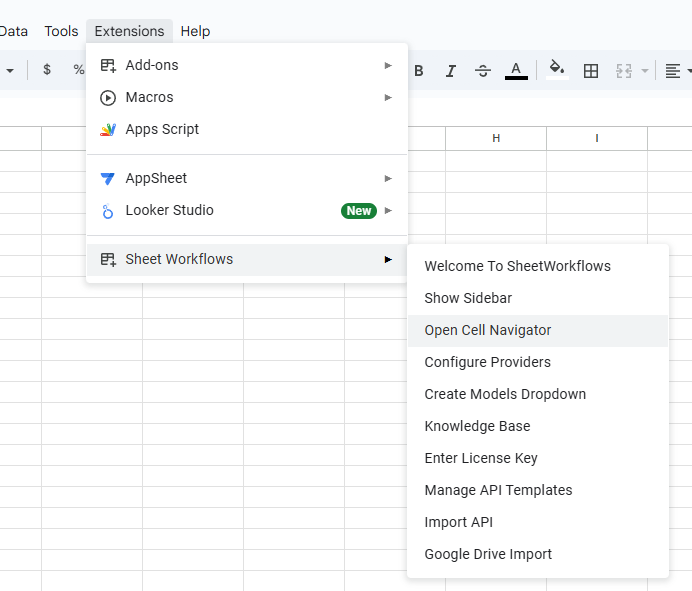Open the Help menu
The height and width of the screenshot is (591, 692).
click(195, 31)
